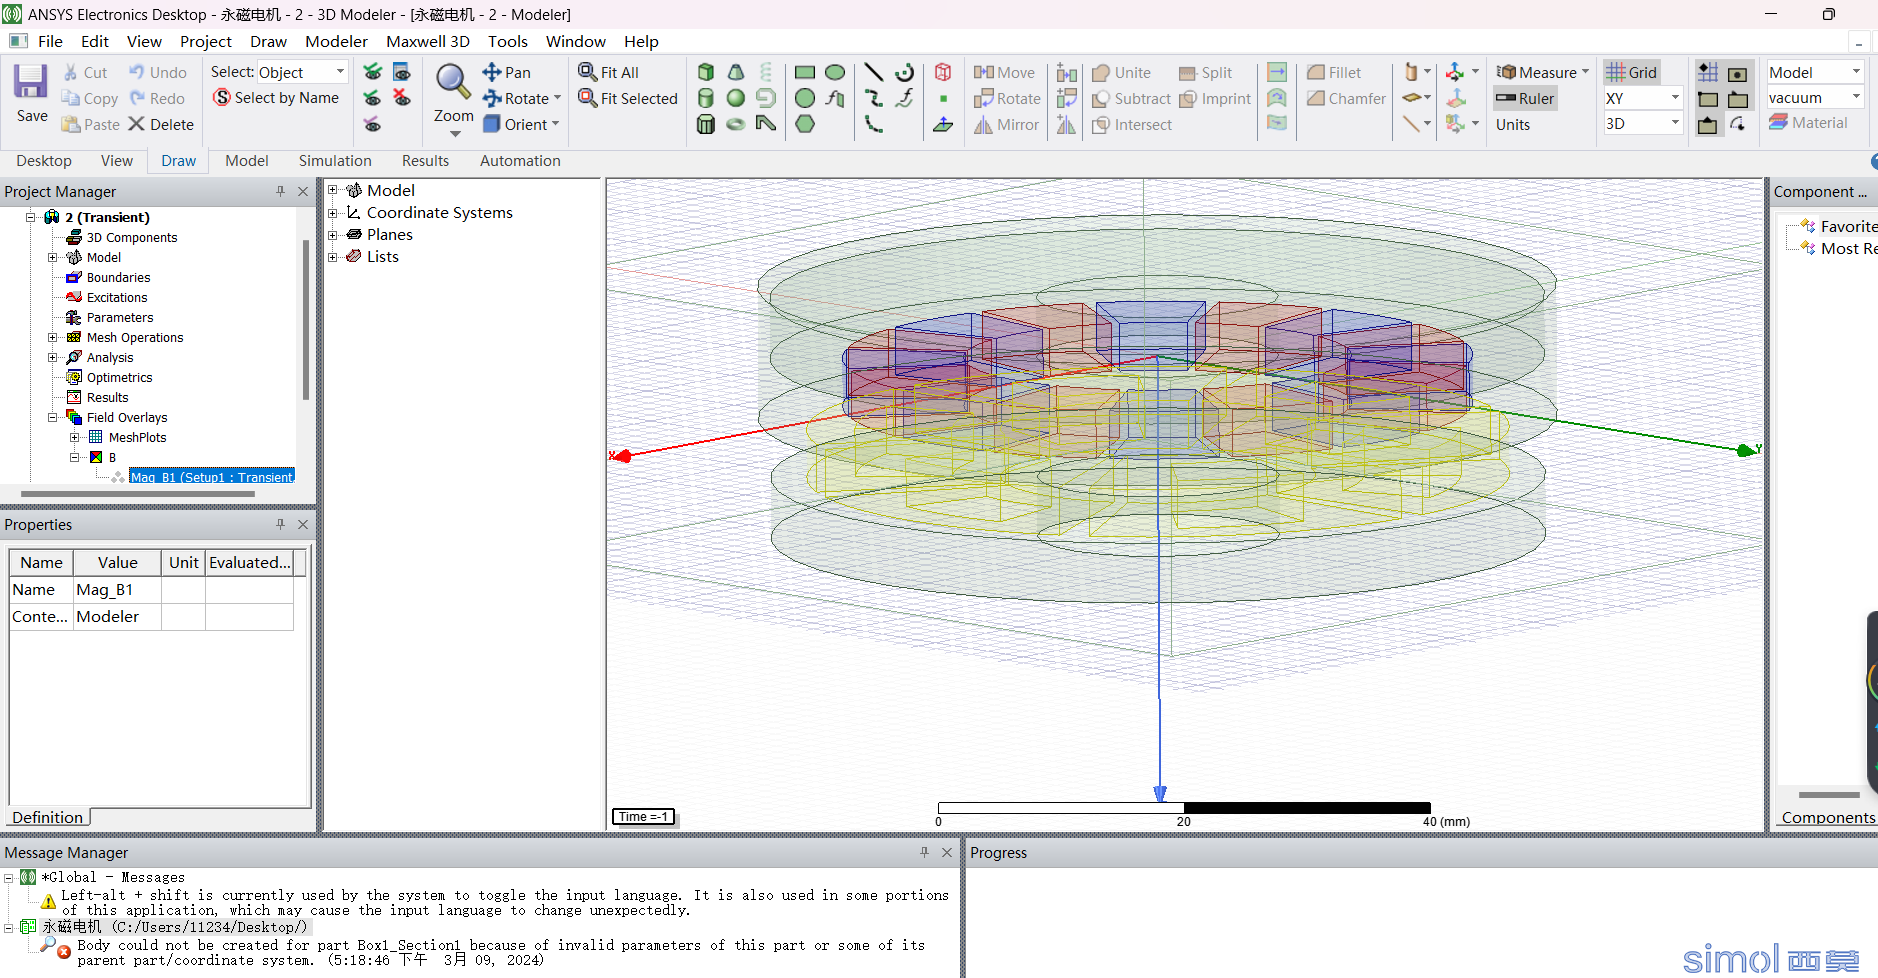Draw a box primitive
The width and height of the screenshot is (1878, 978).
click(706, 72)
